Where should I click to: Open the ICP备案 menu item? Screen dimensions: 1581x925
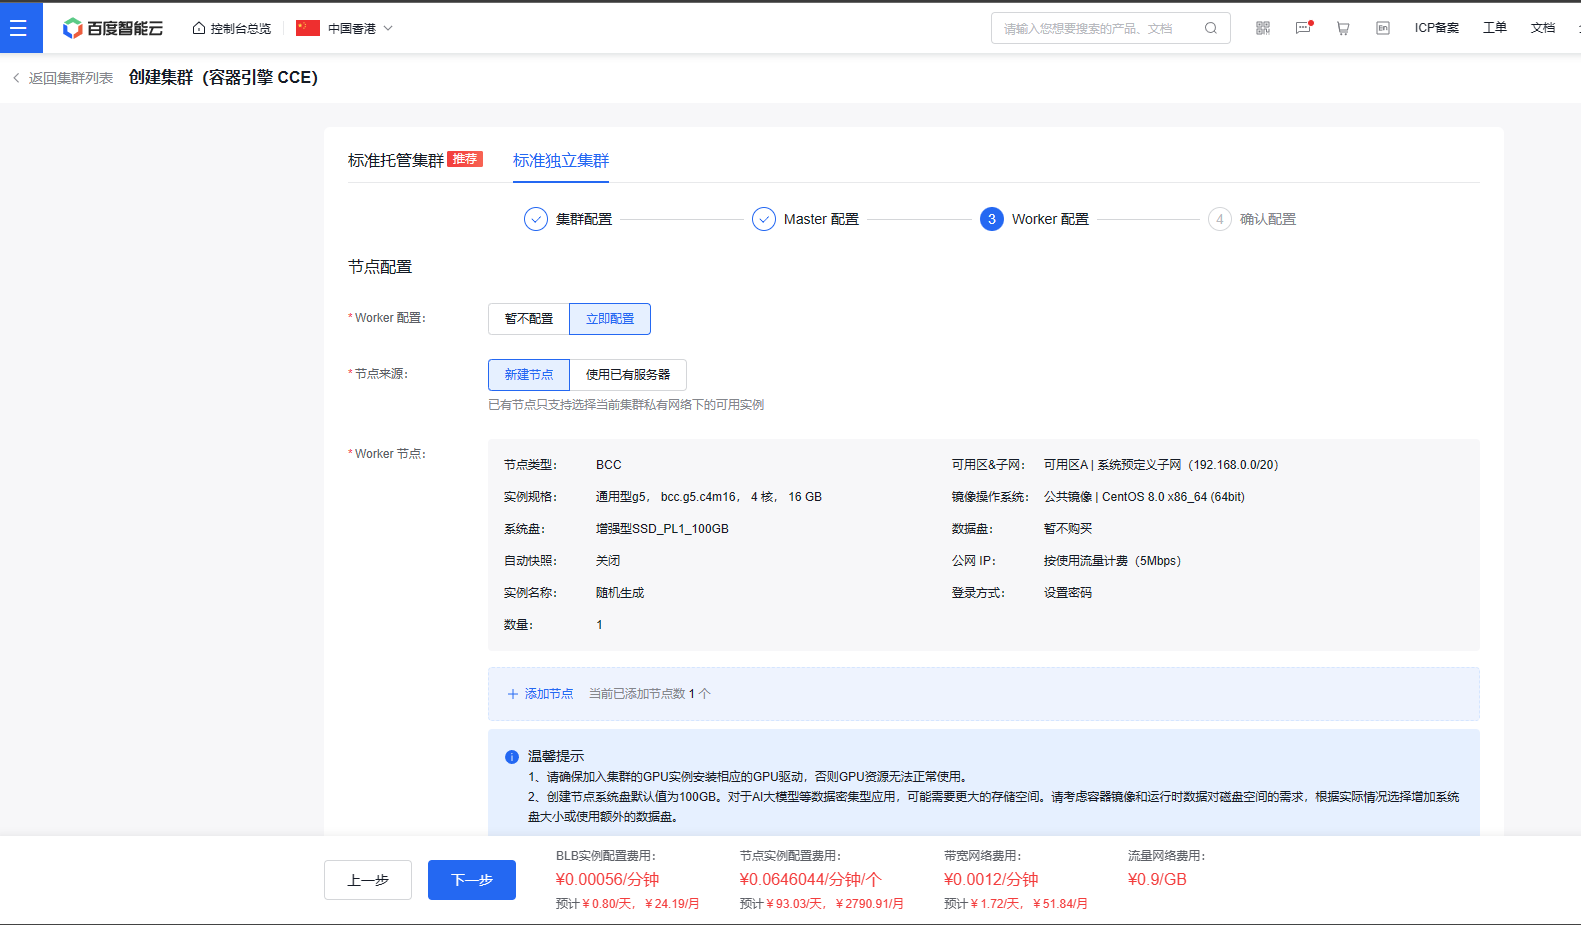coord(1437,28)
